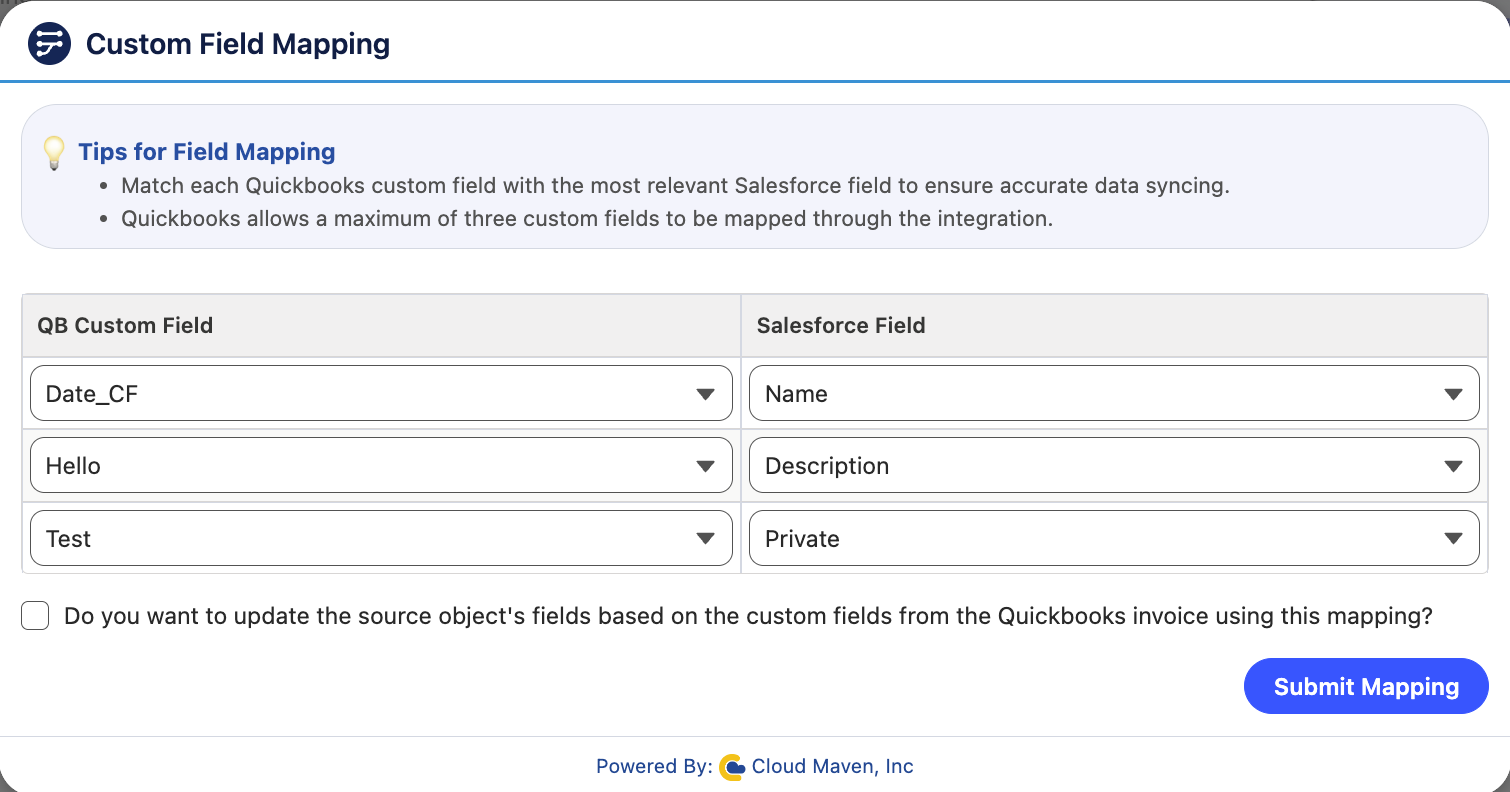Open the Private Salesforce field dropdown
This screenshot has height=792, width=1510.
(x=1114, y=539)
